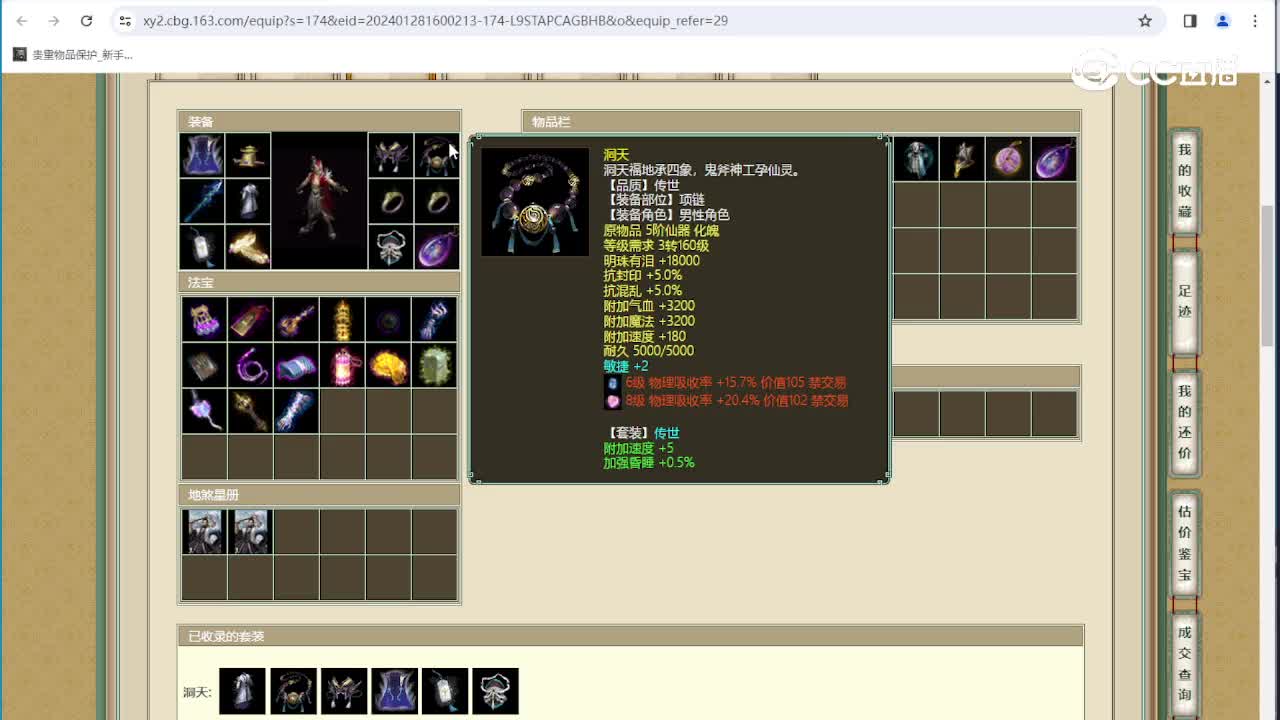Open 估价鉴宝 side tab
1280x720 pixels.
pos(1185,543)
